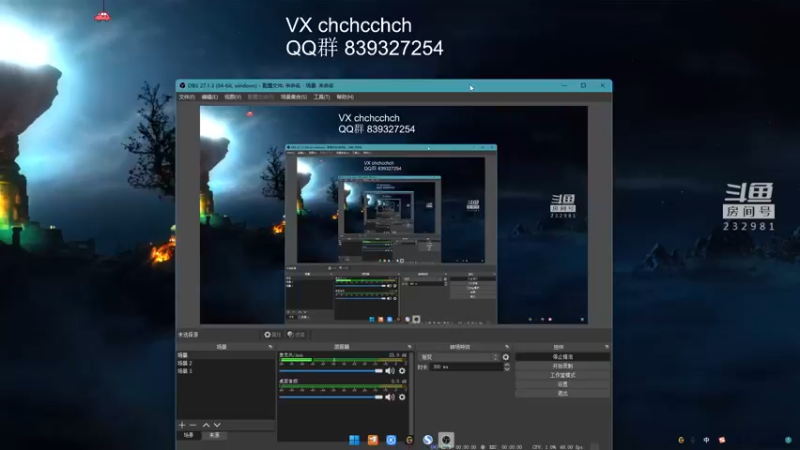This screenshot has height=450, width=800.
Task: Open the 视图(V) menu
Action: point(233,97)
